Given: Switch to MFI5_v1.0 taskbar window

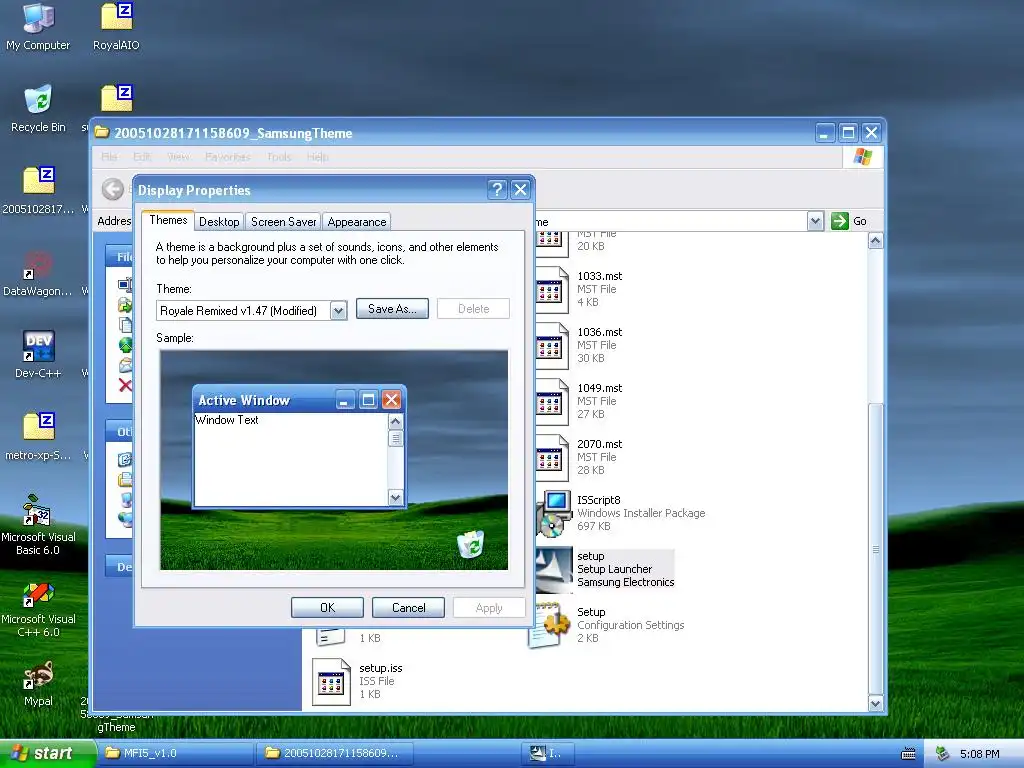Looking at the screenshot, I should tap(176, 754).
